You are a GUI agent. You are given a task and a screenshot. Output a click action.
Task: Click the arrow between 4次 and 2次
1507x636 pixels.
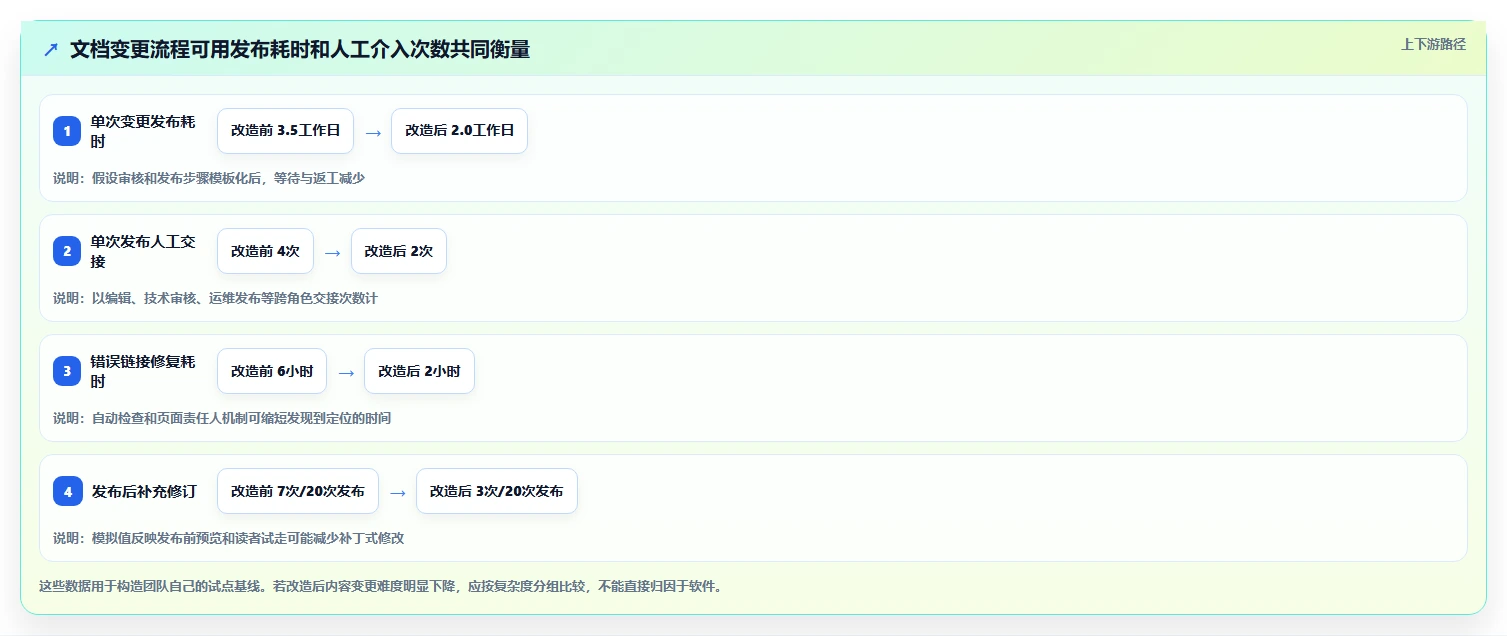[333, 252]
